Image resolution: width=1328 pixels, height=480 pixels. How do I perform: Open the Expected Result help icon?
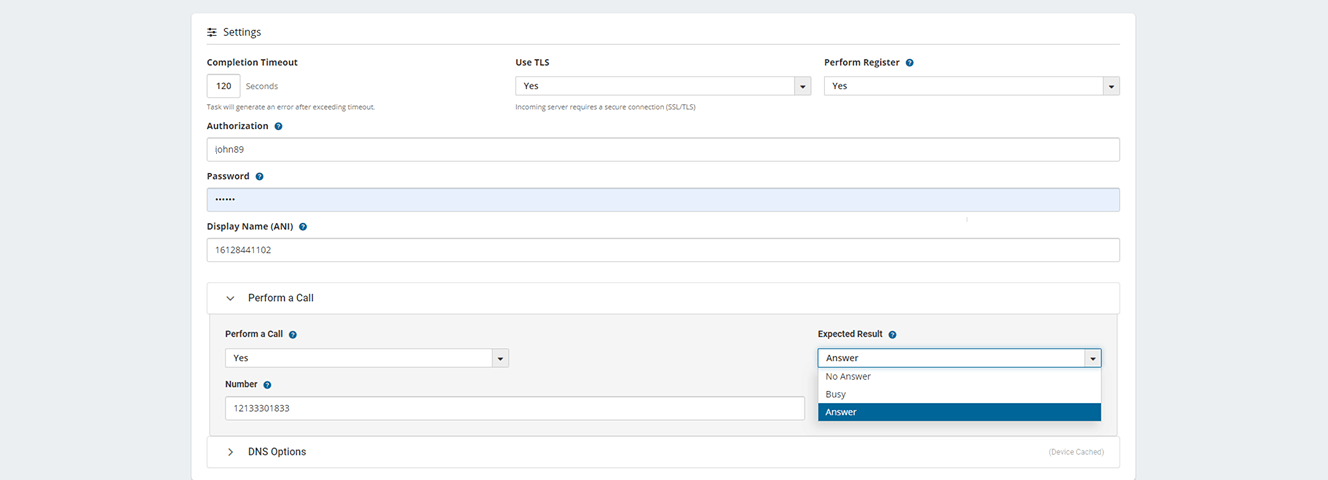892,334
